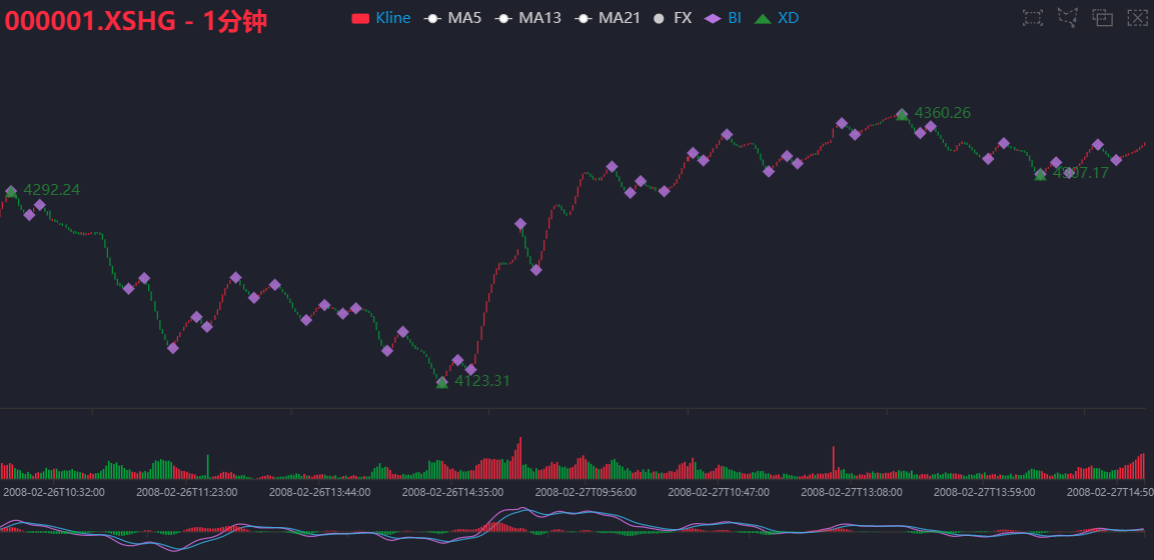Activate the rectangle brush selection tool
This screenshot has width=1154, height=560.
[1033, 18]
